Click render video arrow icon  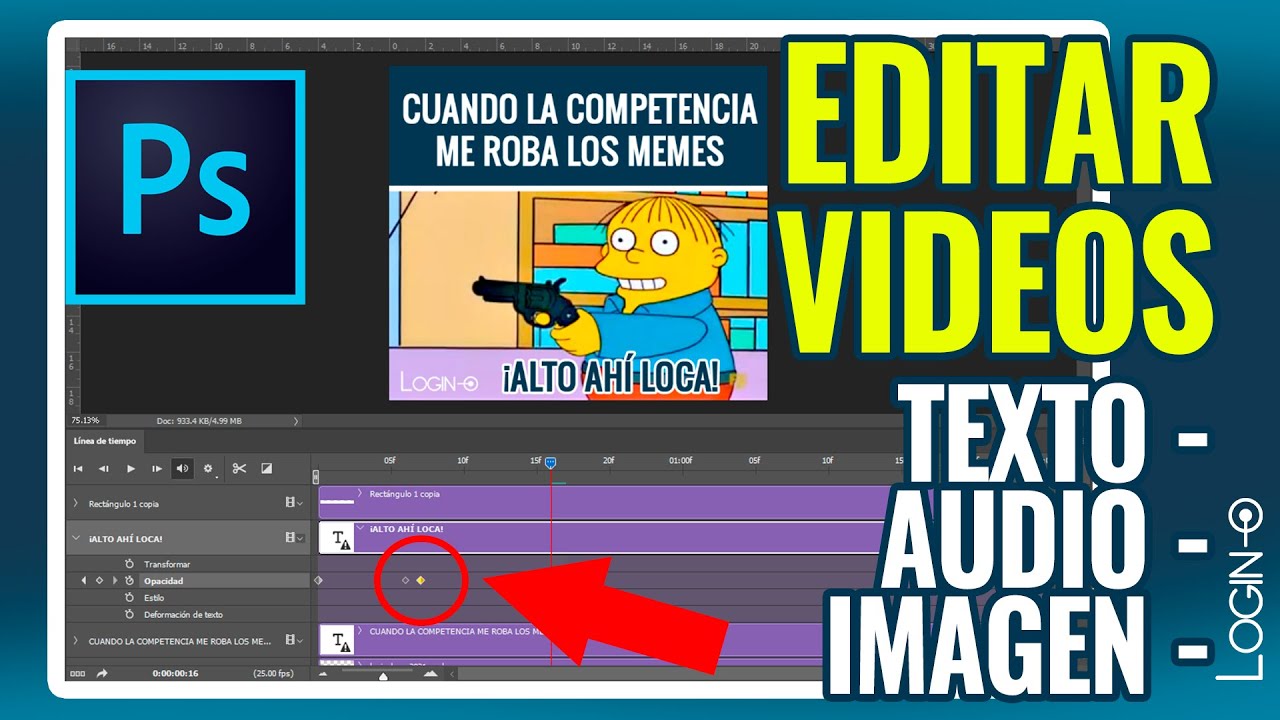click(102, 673)
